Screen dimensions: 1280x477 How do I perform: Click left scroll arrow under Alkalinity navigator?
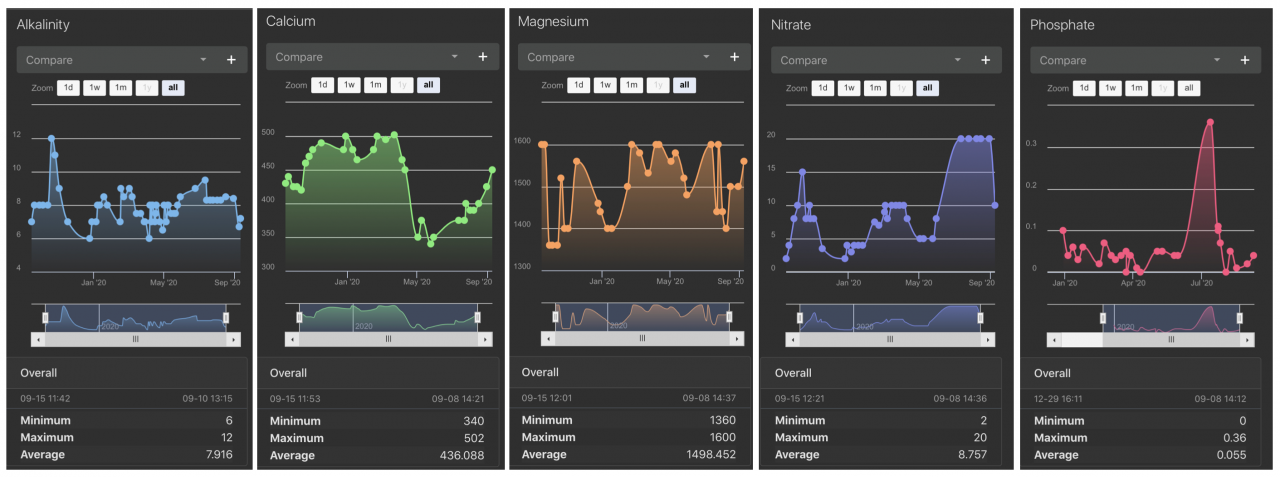pos(38,340)
